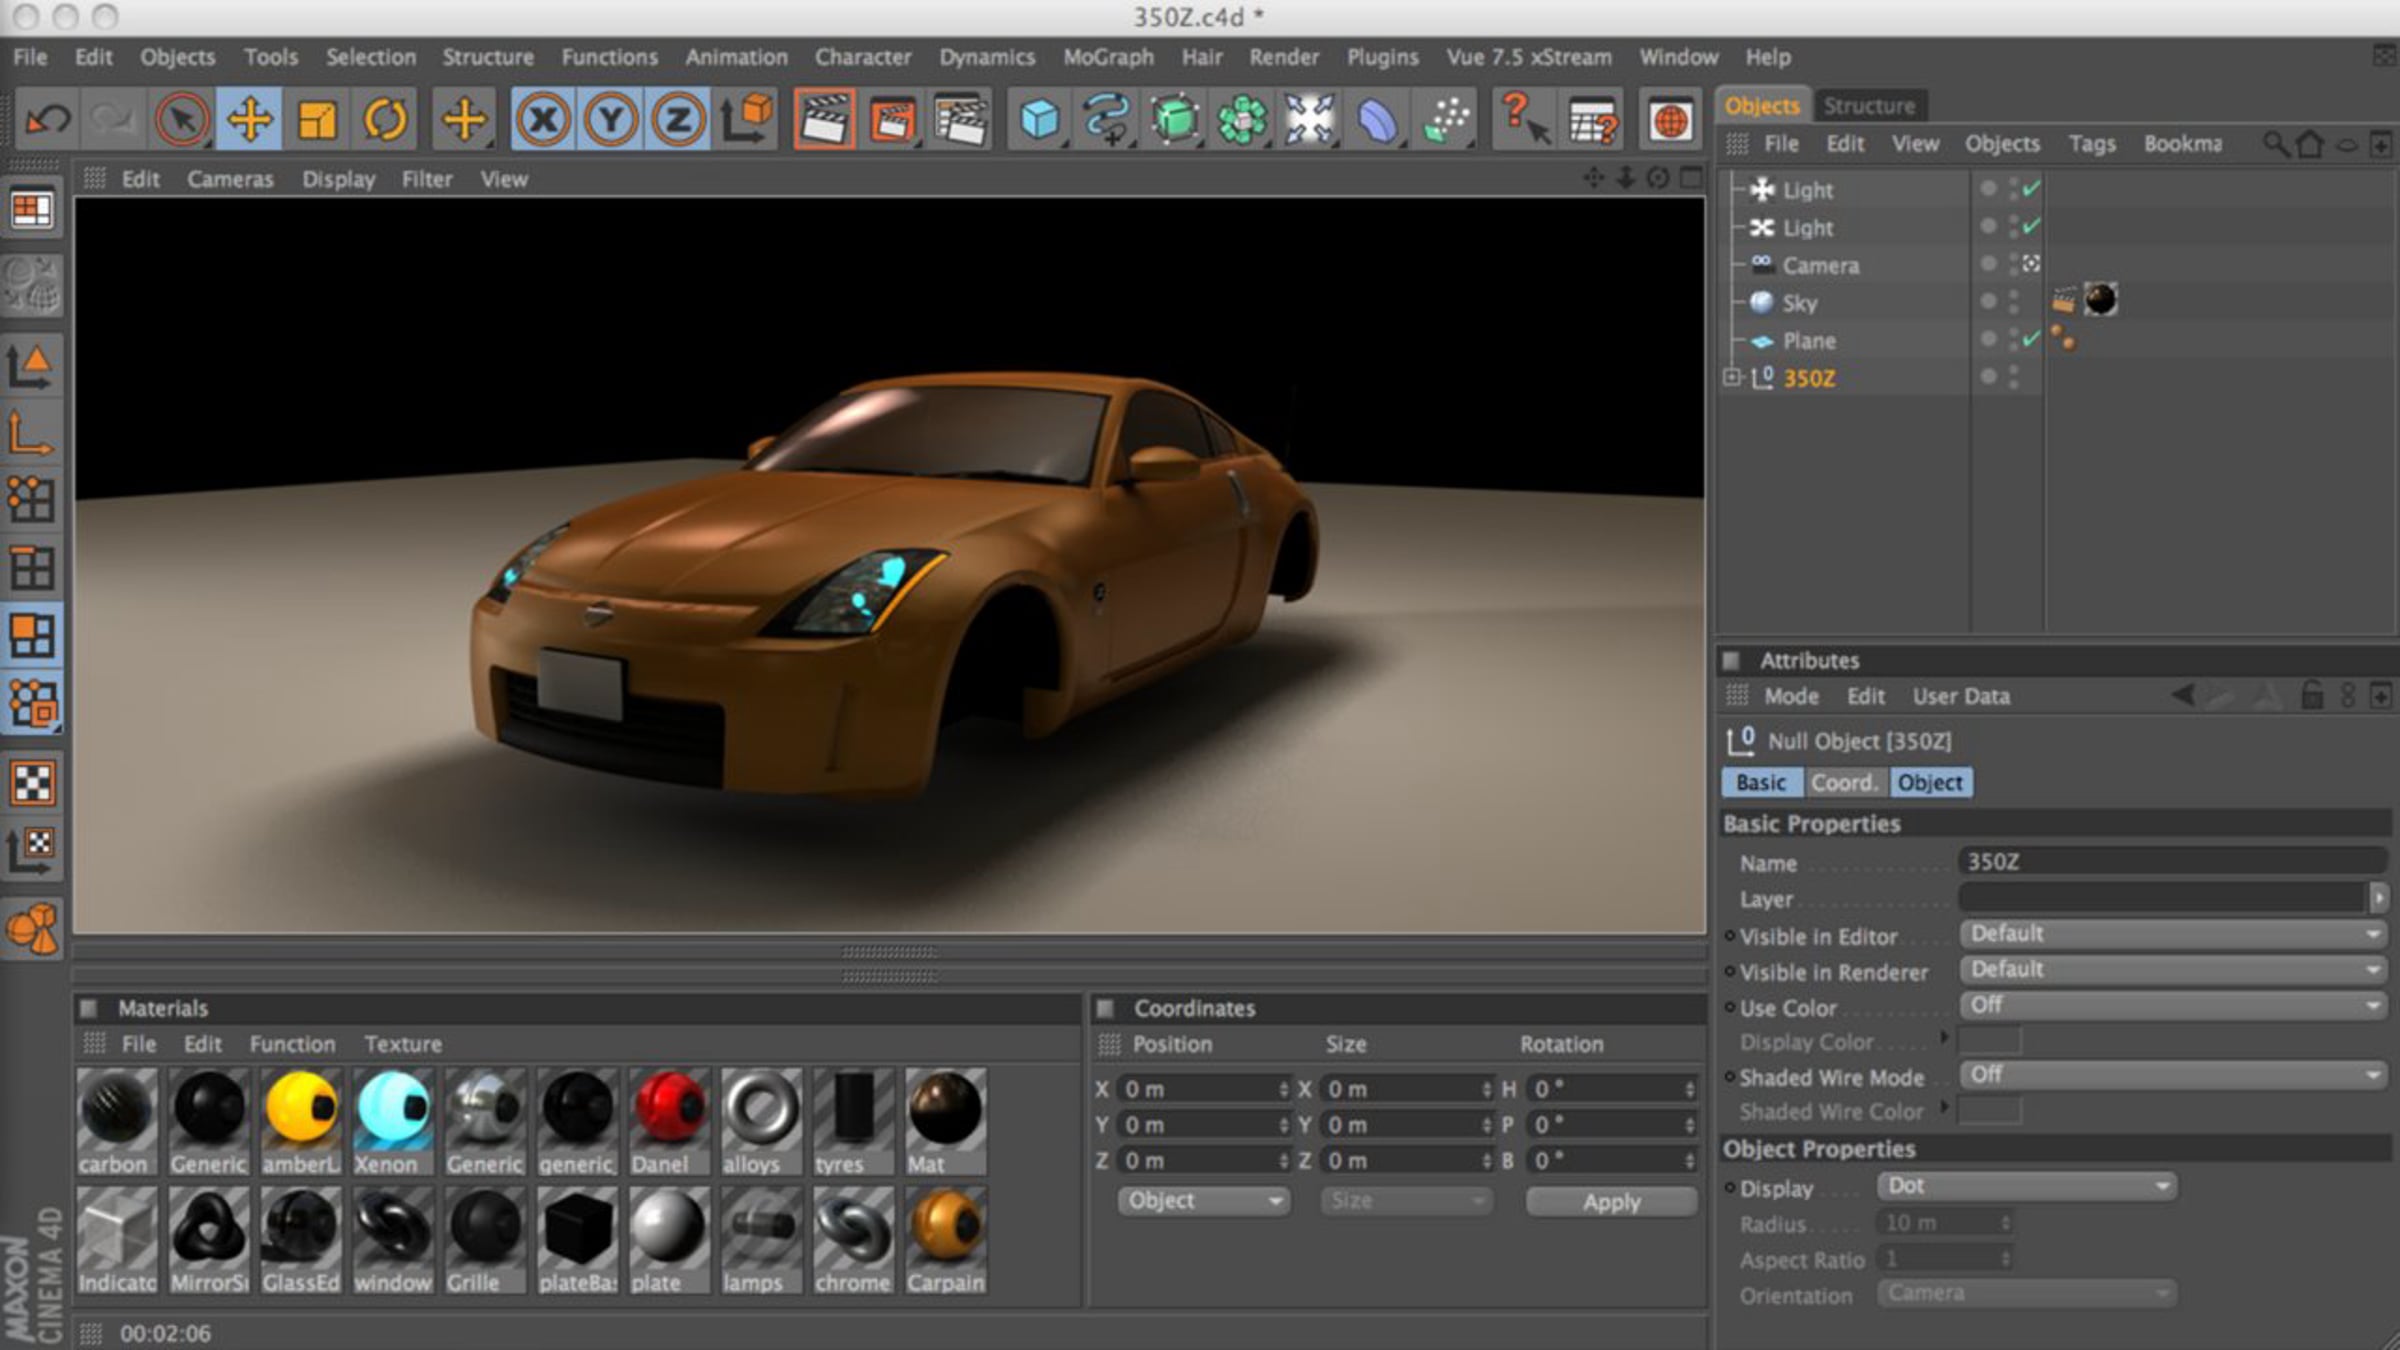Open the Coord. attributes tab
2400x1350 pixels.
click(x=1845, y=782)
